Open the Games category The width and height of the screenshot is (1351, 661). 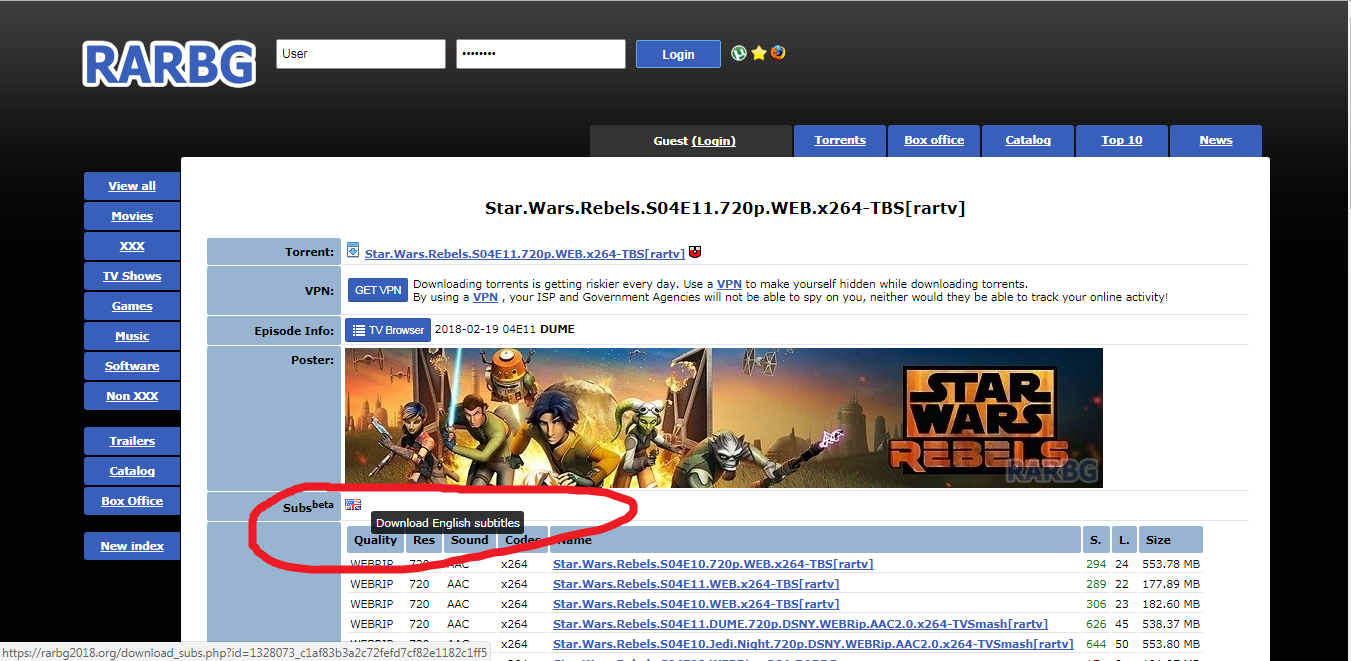pyautogui.click(x=132, y=306)
